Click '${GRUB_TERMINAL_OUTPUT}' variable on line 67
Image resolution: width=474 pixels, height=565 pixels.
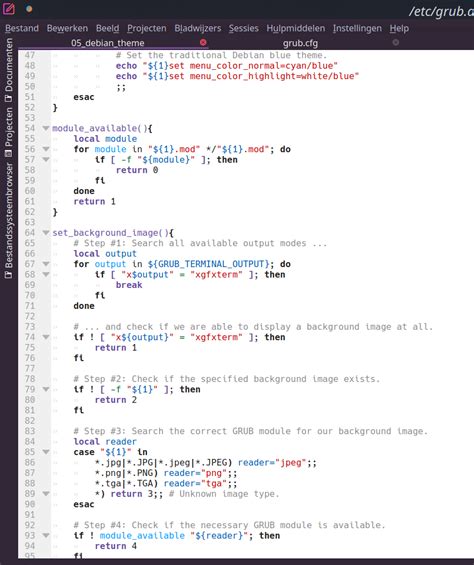click(208, 264)
